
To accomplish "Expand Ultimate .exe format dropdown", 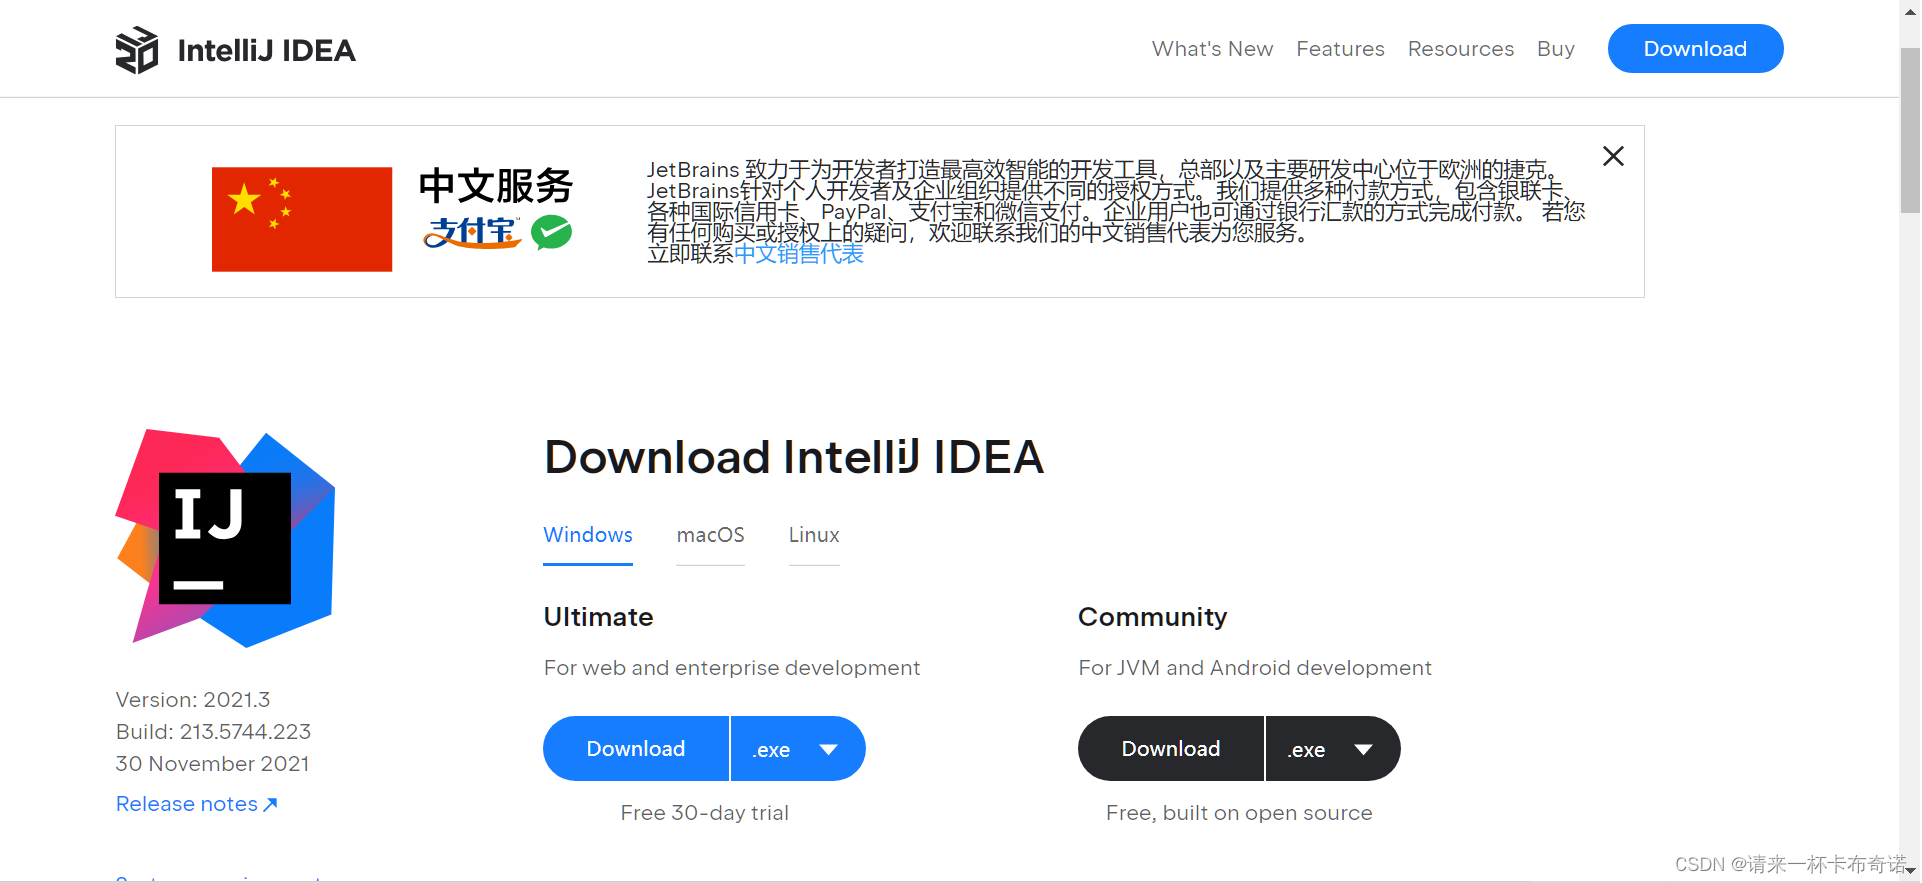I will pos(798,749).
